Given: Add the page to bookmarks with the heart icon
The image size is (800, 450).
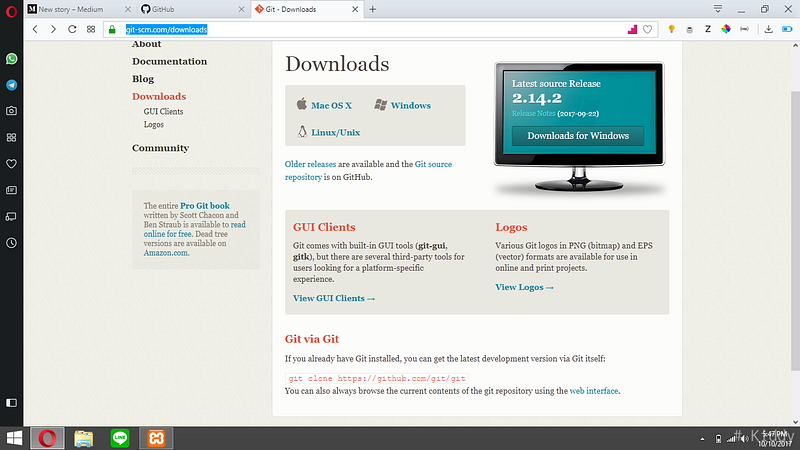Looking at the screenshot, I should point(647,30).
